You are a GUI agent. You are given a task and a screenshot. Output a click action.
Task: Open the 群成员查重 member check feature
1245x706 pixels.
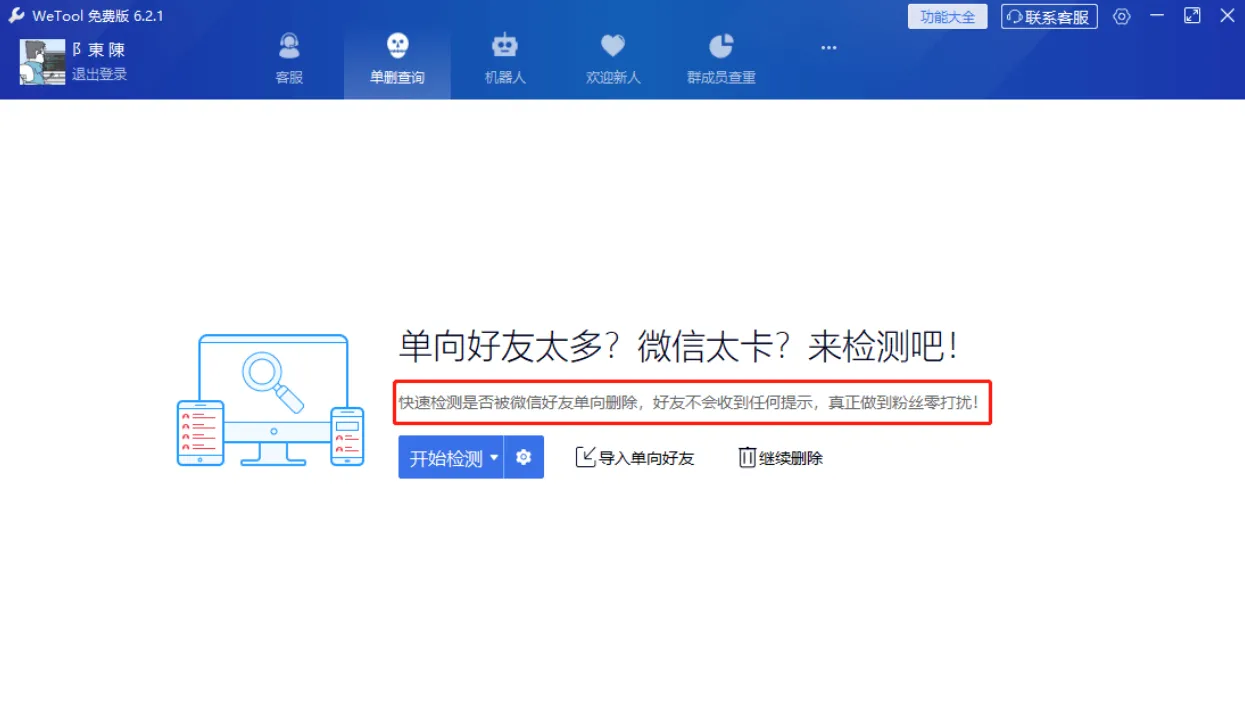point(719,57)
